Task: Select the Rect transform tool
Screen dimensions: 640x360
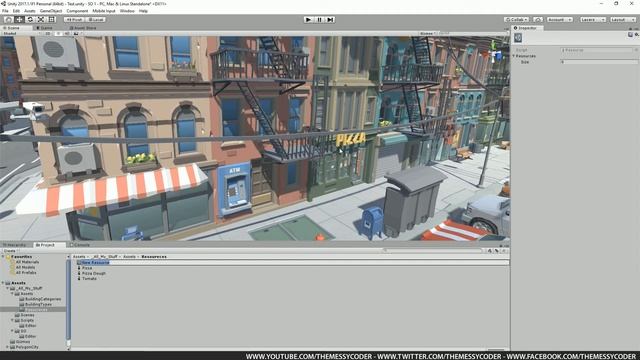Action: [52, 19]
